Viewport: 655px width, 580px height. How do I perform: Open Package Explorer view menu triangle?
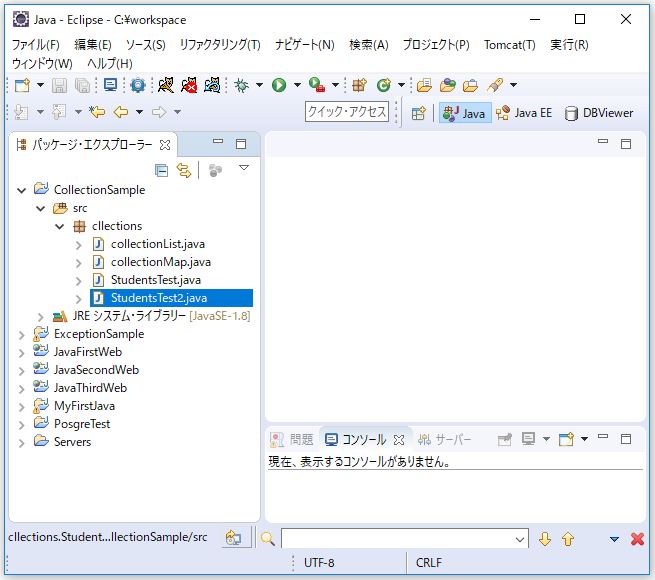click(244, 168)
